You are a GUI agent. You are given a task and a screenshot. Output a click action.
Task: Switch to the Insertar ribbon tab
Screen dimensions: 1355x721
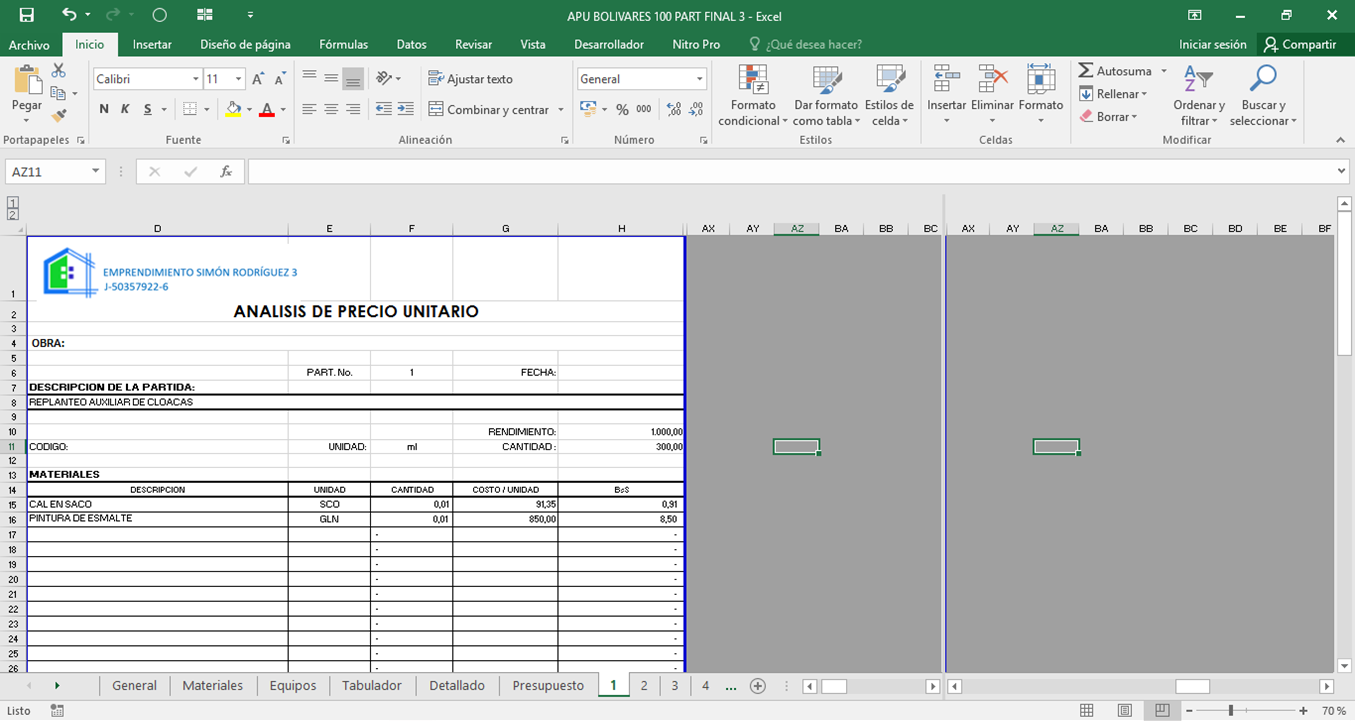[152, 45]
